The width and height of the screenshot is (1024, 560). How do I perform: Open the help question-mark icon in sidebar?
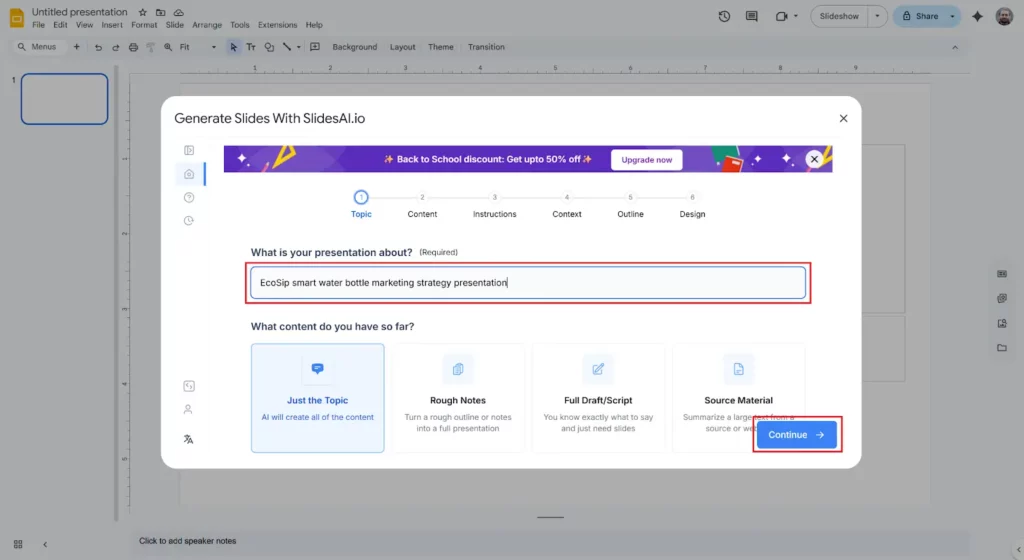tap(189, 198)
